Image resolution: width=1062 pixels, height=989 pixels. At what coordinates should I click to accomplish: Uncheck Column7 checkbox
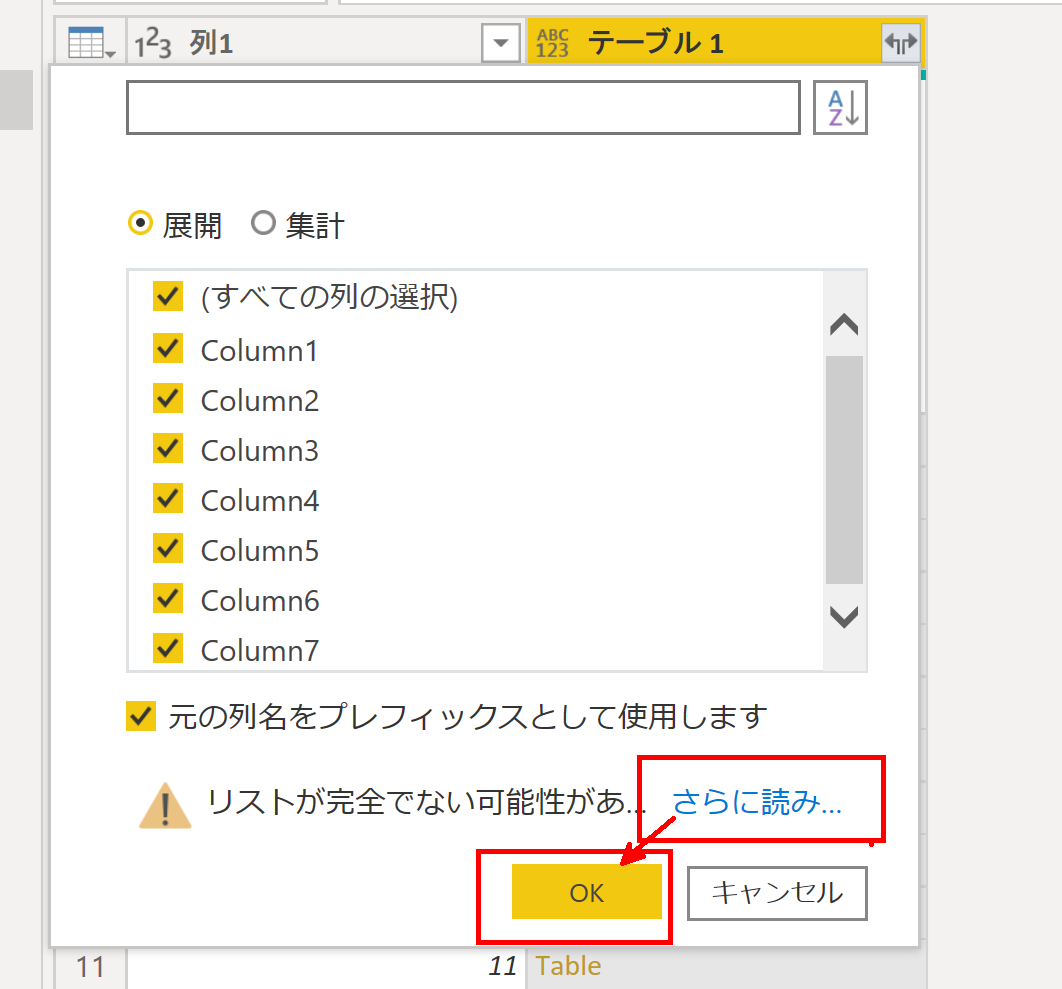pyautogui.click(x=167, y=648)
